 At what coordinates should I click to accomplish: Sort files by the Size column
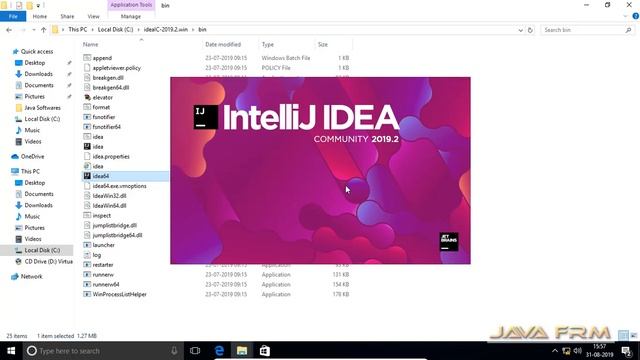323,44
